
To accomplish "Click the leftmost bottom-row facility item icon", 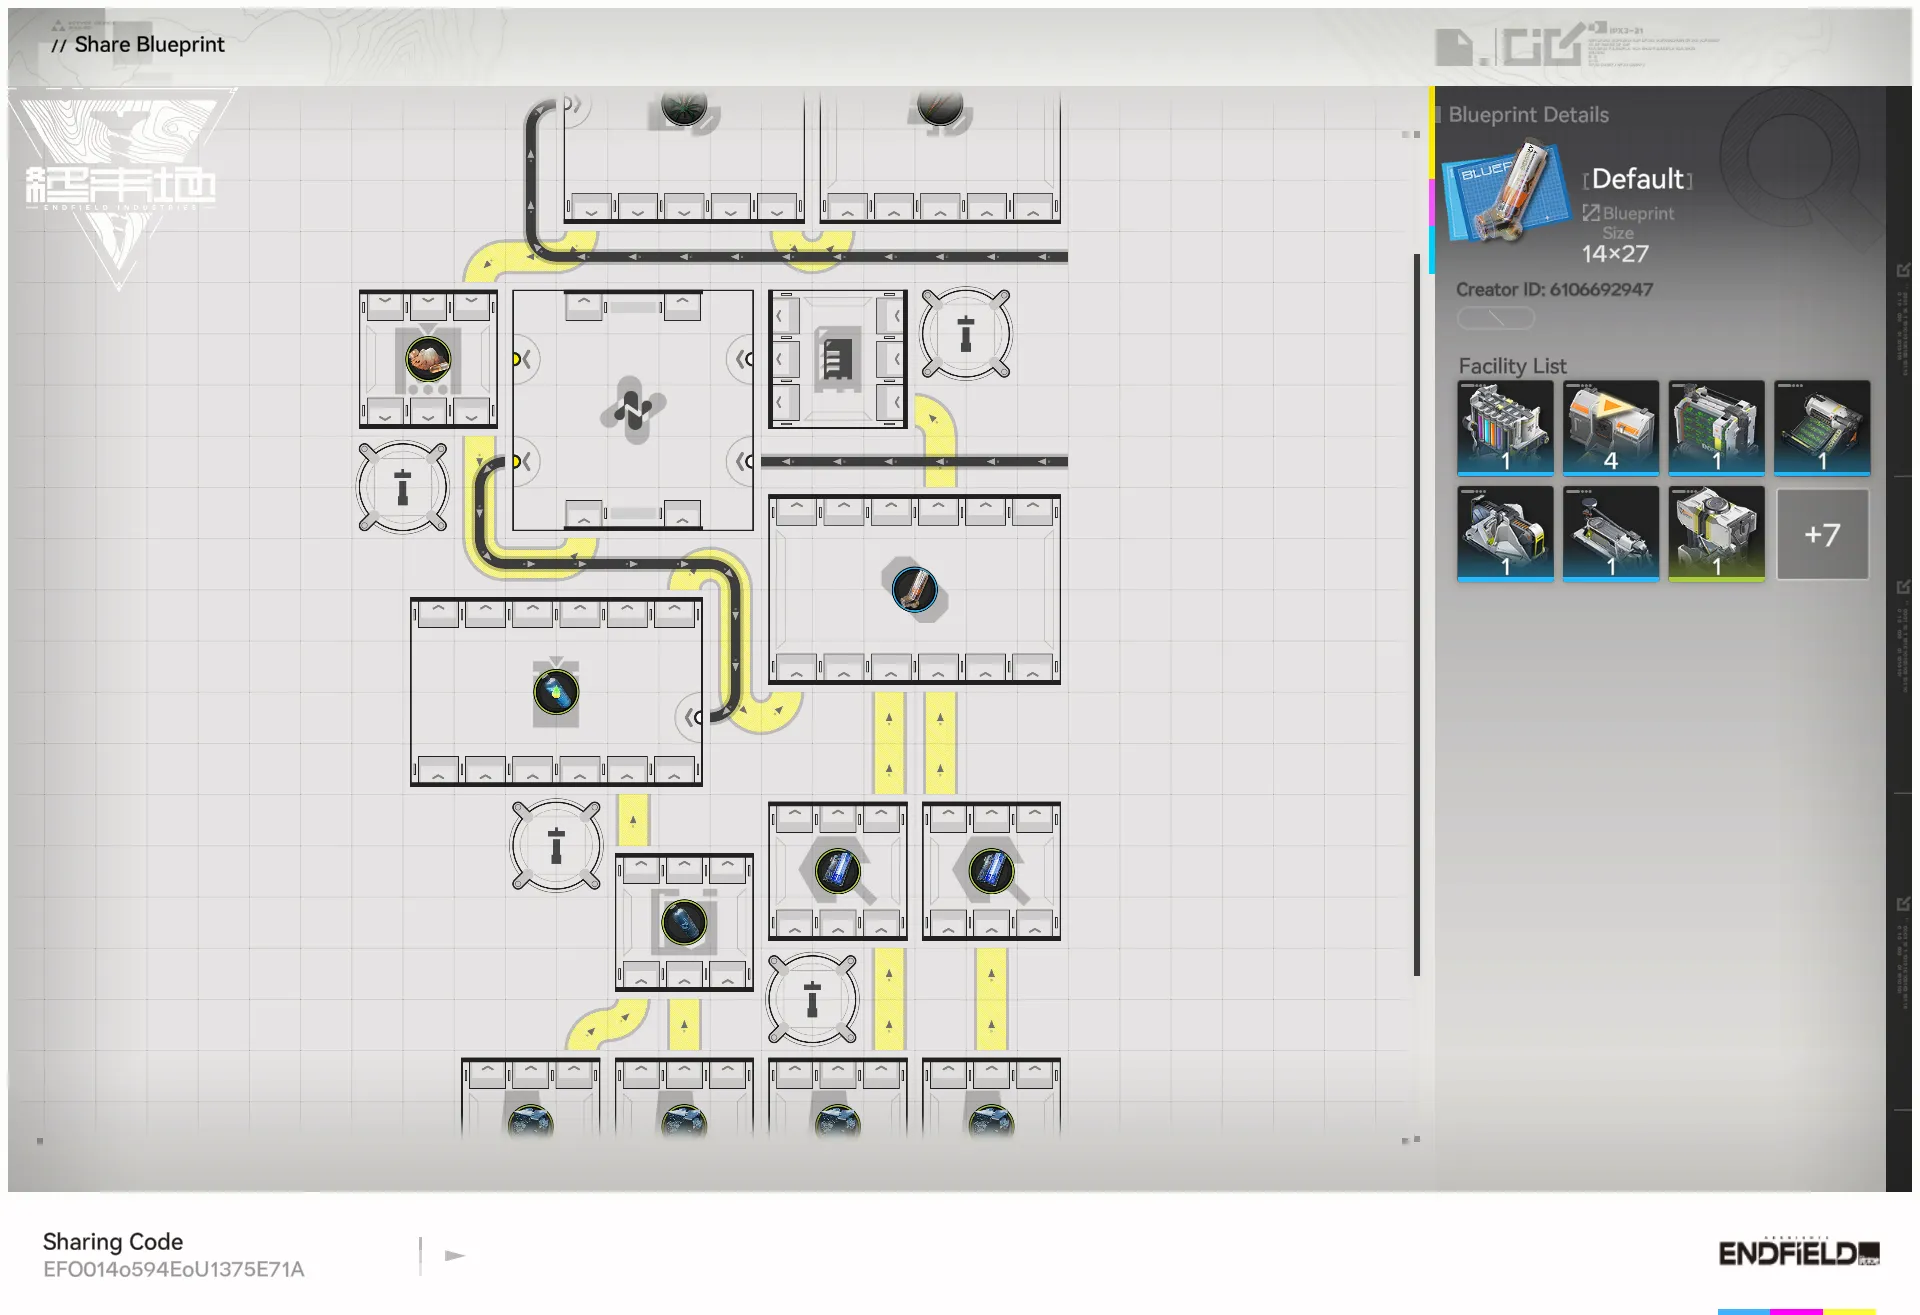I will (530, 1122).
